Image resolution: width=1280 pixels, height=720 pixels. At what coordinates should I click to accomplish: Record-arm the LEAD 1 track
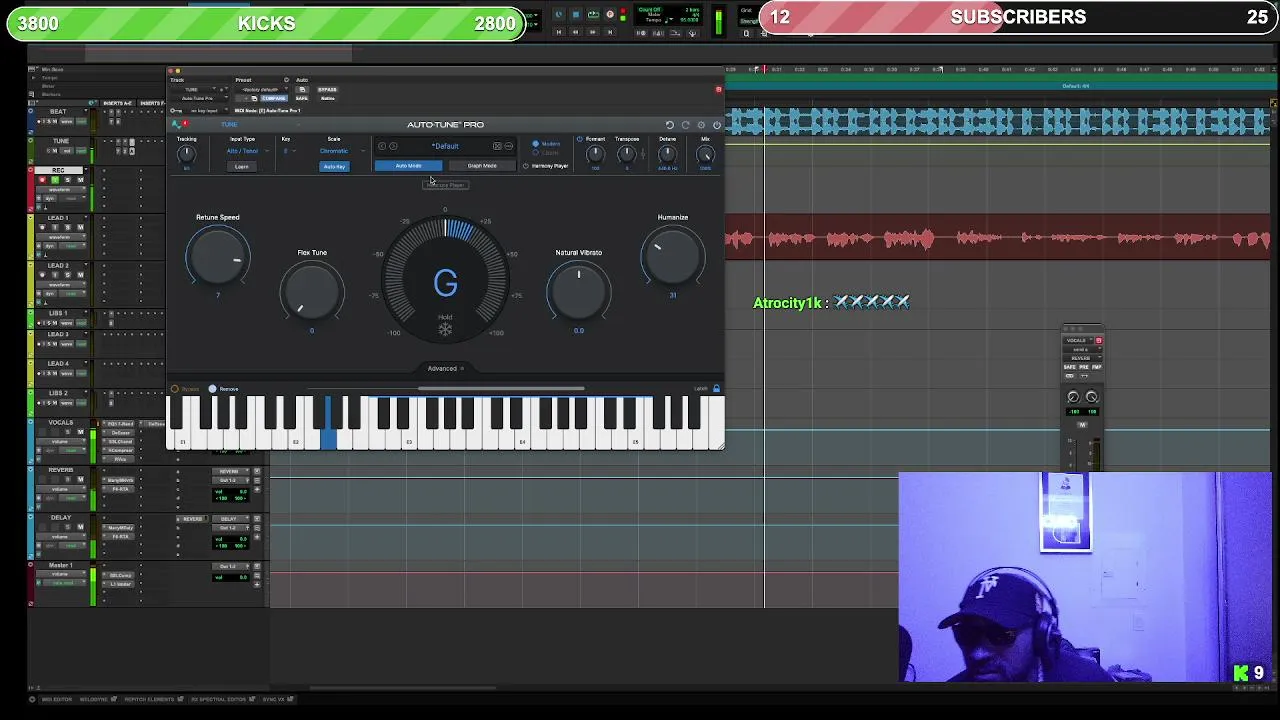(x=42, y=227)
